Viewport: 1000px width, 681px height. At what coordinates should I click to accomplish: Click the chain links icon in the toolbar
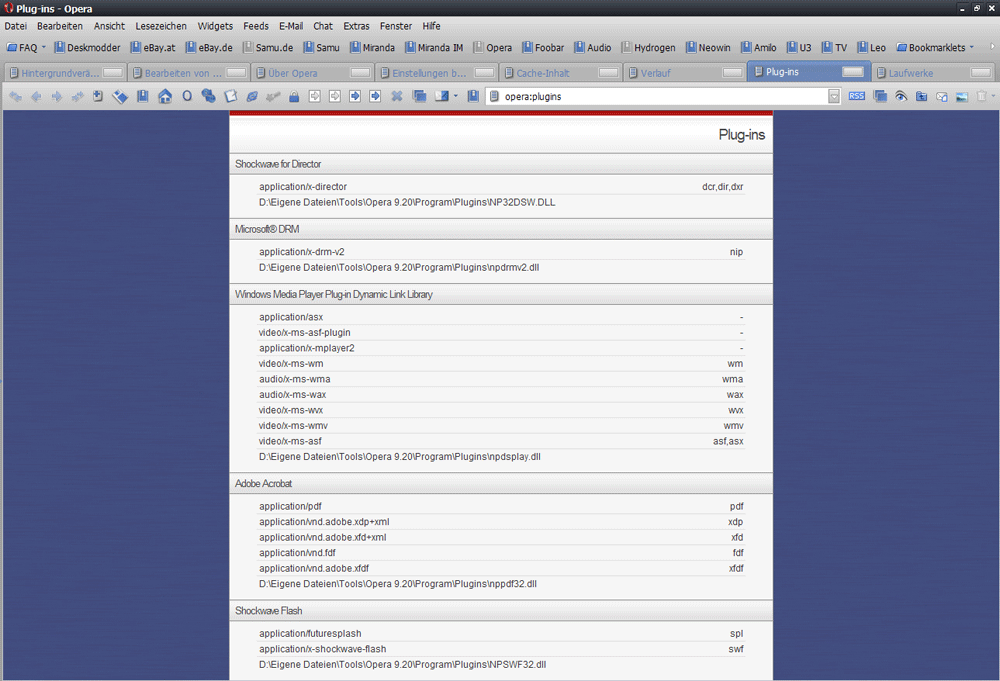[x=208, y=96]
